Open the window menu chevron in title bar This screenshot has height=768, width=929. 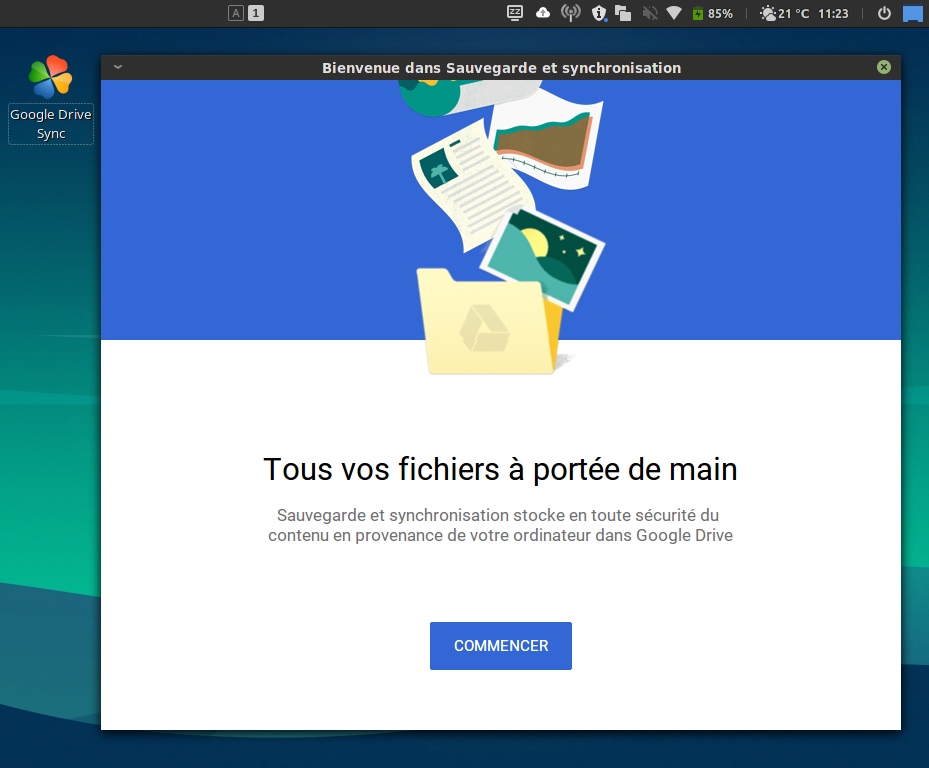[117, 67]
